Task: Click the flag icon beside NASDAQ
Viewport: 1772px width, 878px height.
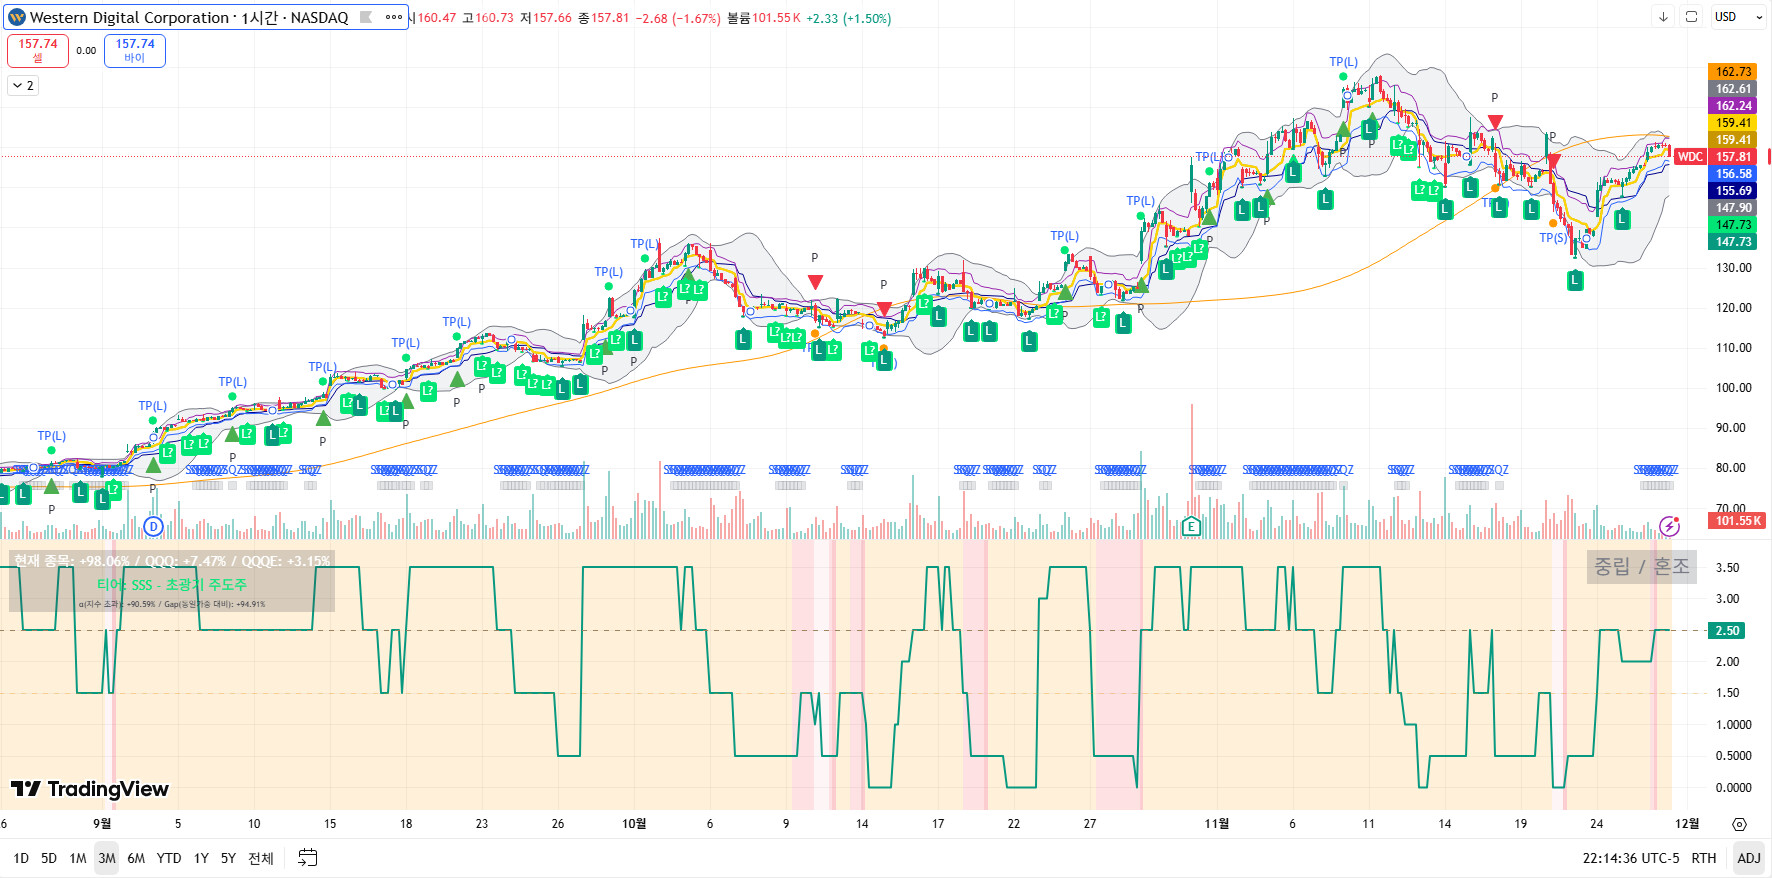Action: [x=366, y=17]
